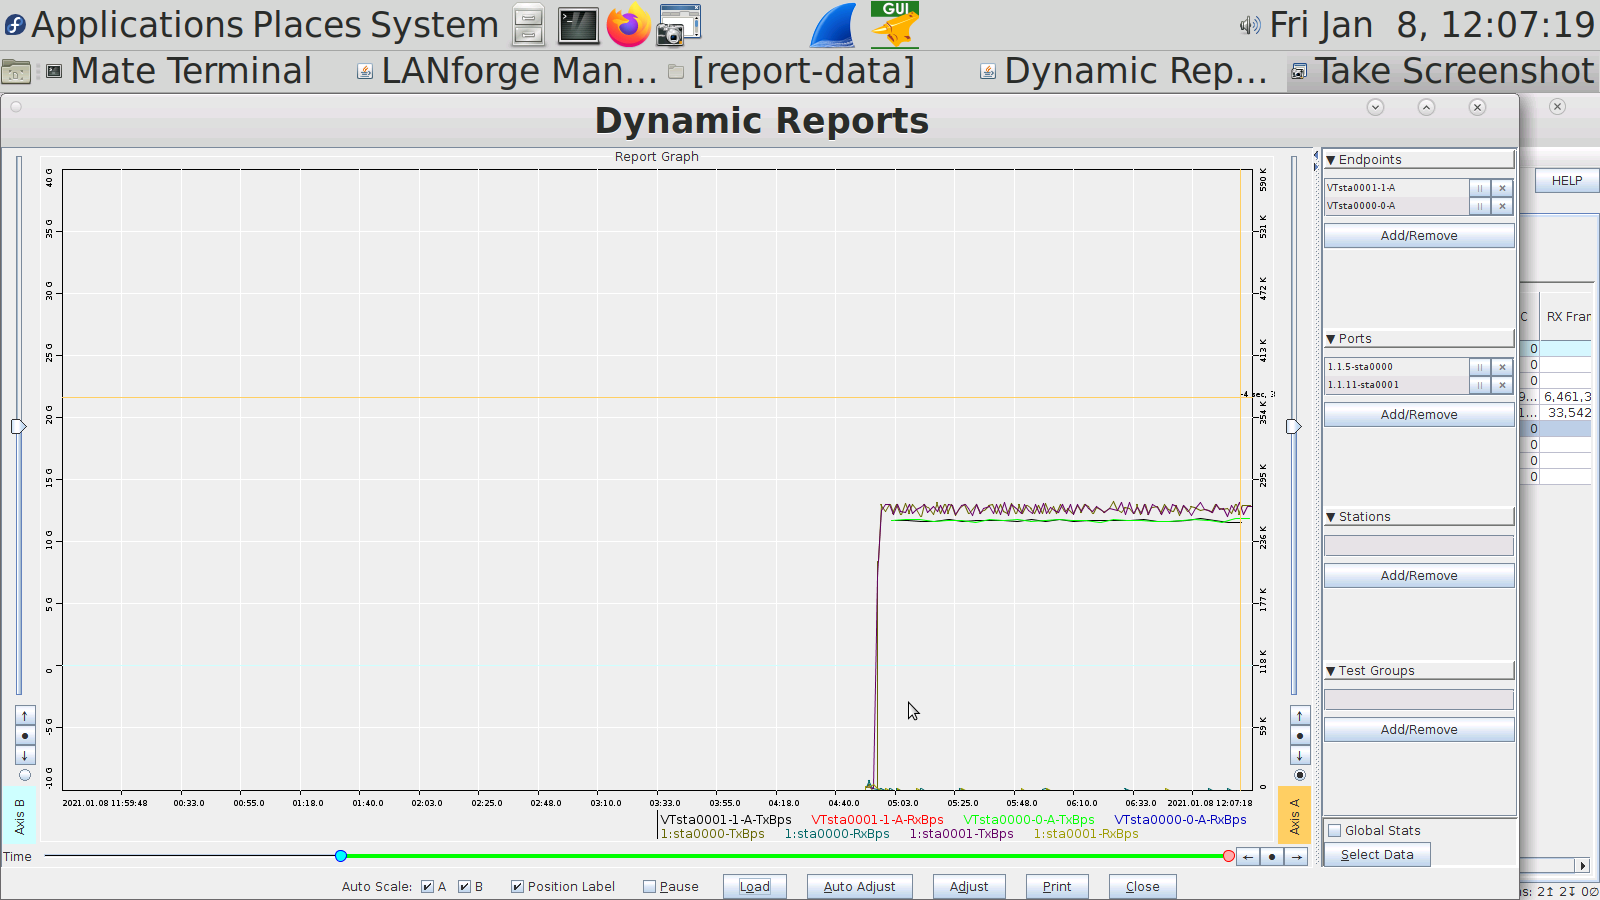
Task: Click the Select Data button
Action: [1377, 855]
